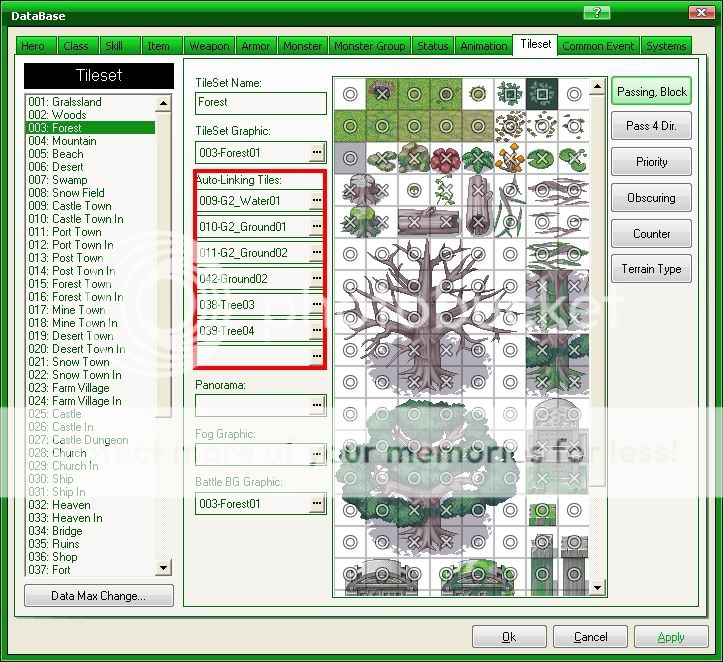The image size is (723, 662).
Task: Open the empty seventh autotile slot chooser
Action: pos(317,355)
